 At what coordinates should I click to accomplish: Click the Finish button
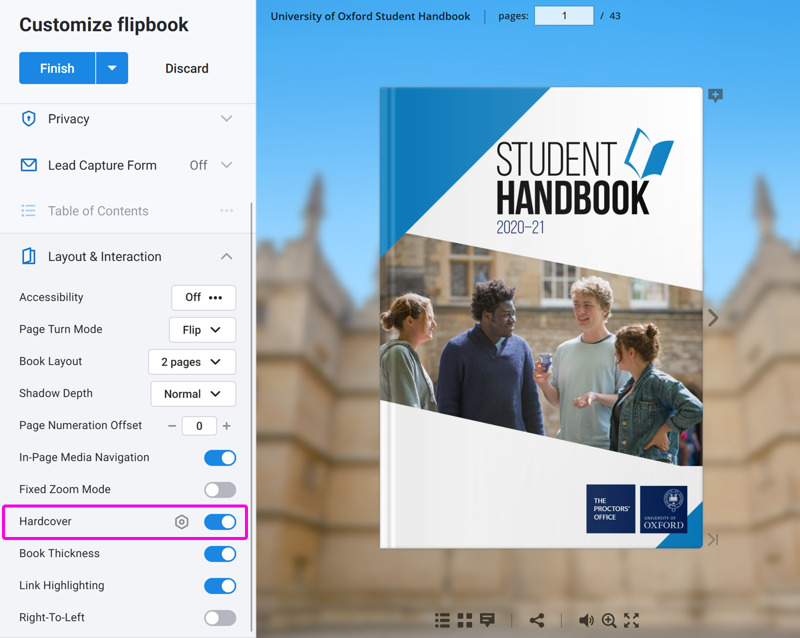pyautogui.click(x=57, y=68)
